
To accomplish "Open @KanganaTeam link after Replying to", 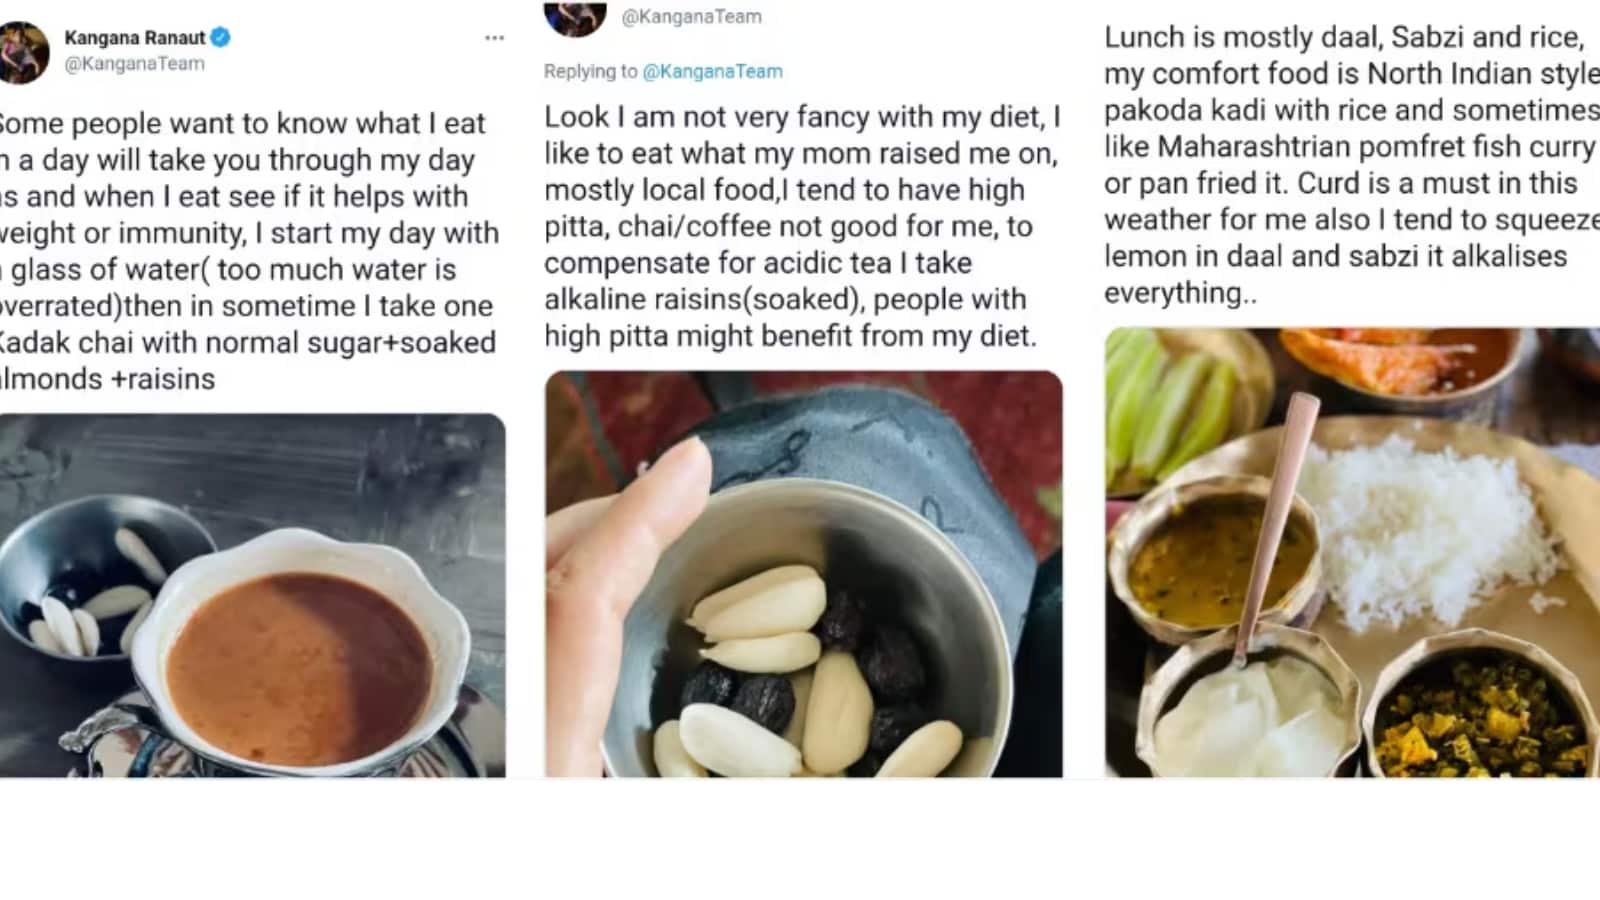I will pyautogui.click(x=712, y=72).
